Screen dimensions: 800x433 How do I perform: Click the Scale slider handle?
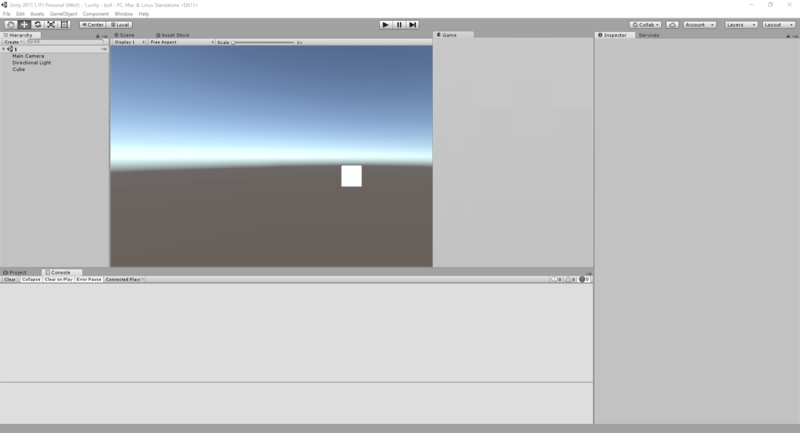click(233, 42)
